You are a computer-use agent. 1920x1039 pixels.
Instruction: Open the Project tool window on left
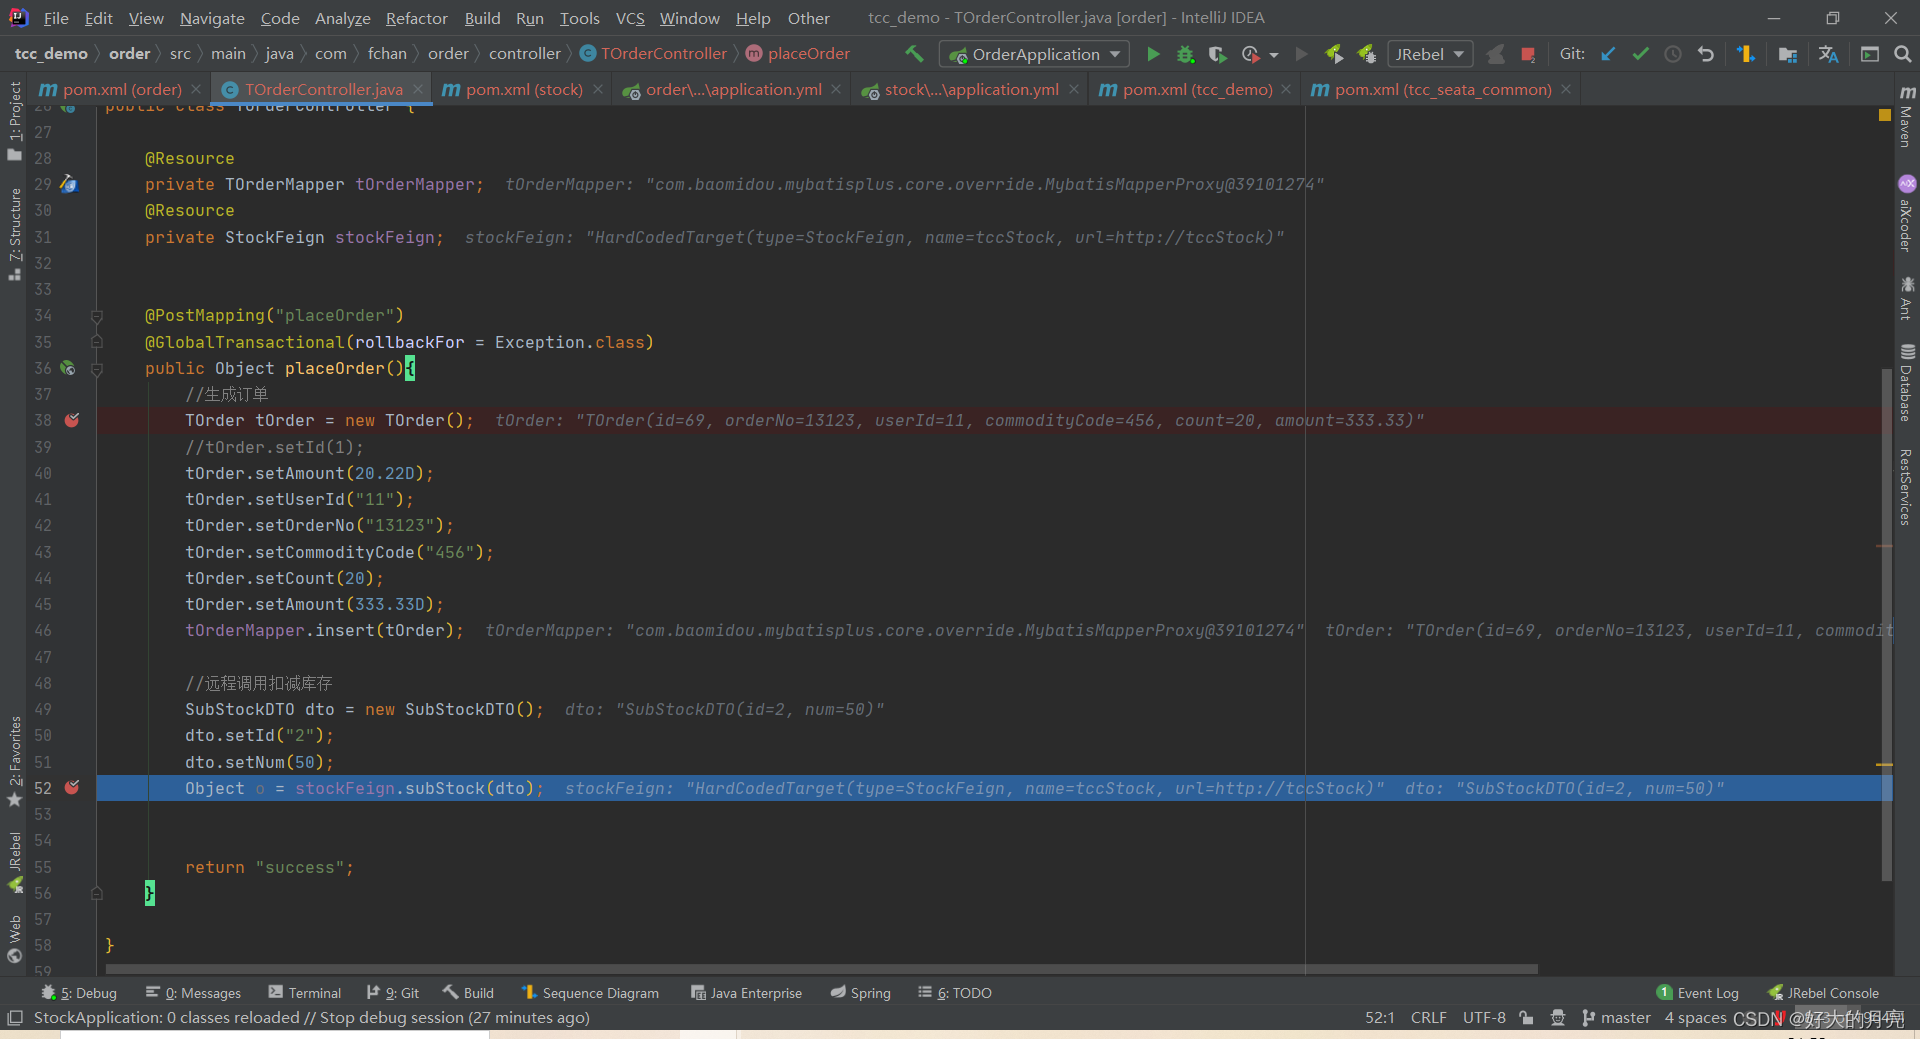tap(15, 120)
